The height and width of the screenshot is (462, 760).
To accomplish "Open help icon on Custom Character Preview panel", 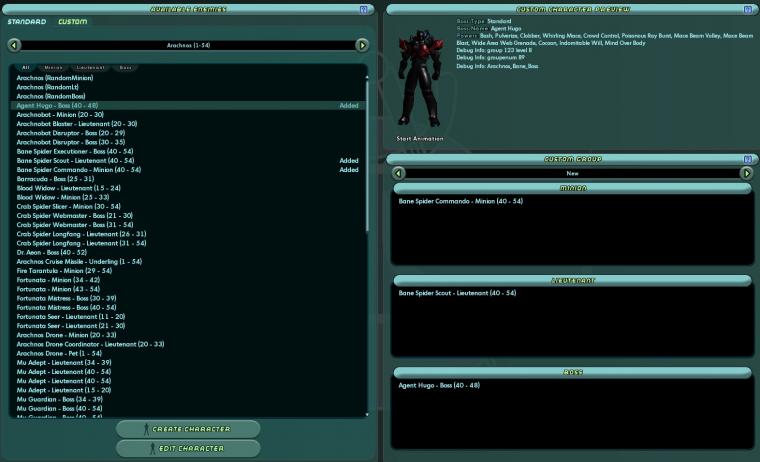I will (747, 9).
